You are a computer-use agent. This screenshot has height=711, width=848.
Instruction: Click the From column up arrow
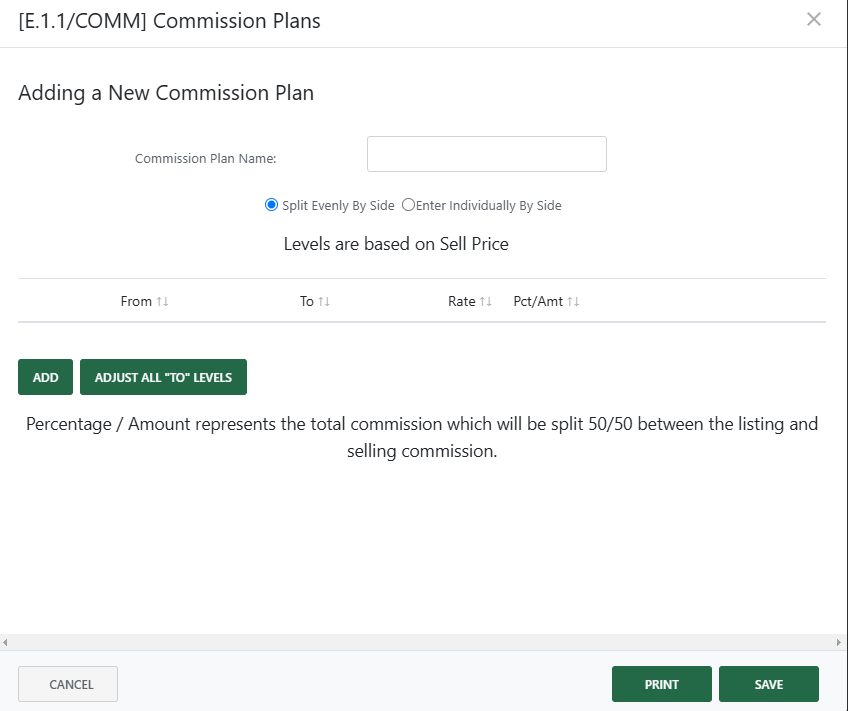click(x=157, y=300)
